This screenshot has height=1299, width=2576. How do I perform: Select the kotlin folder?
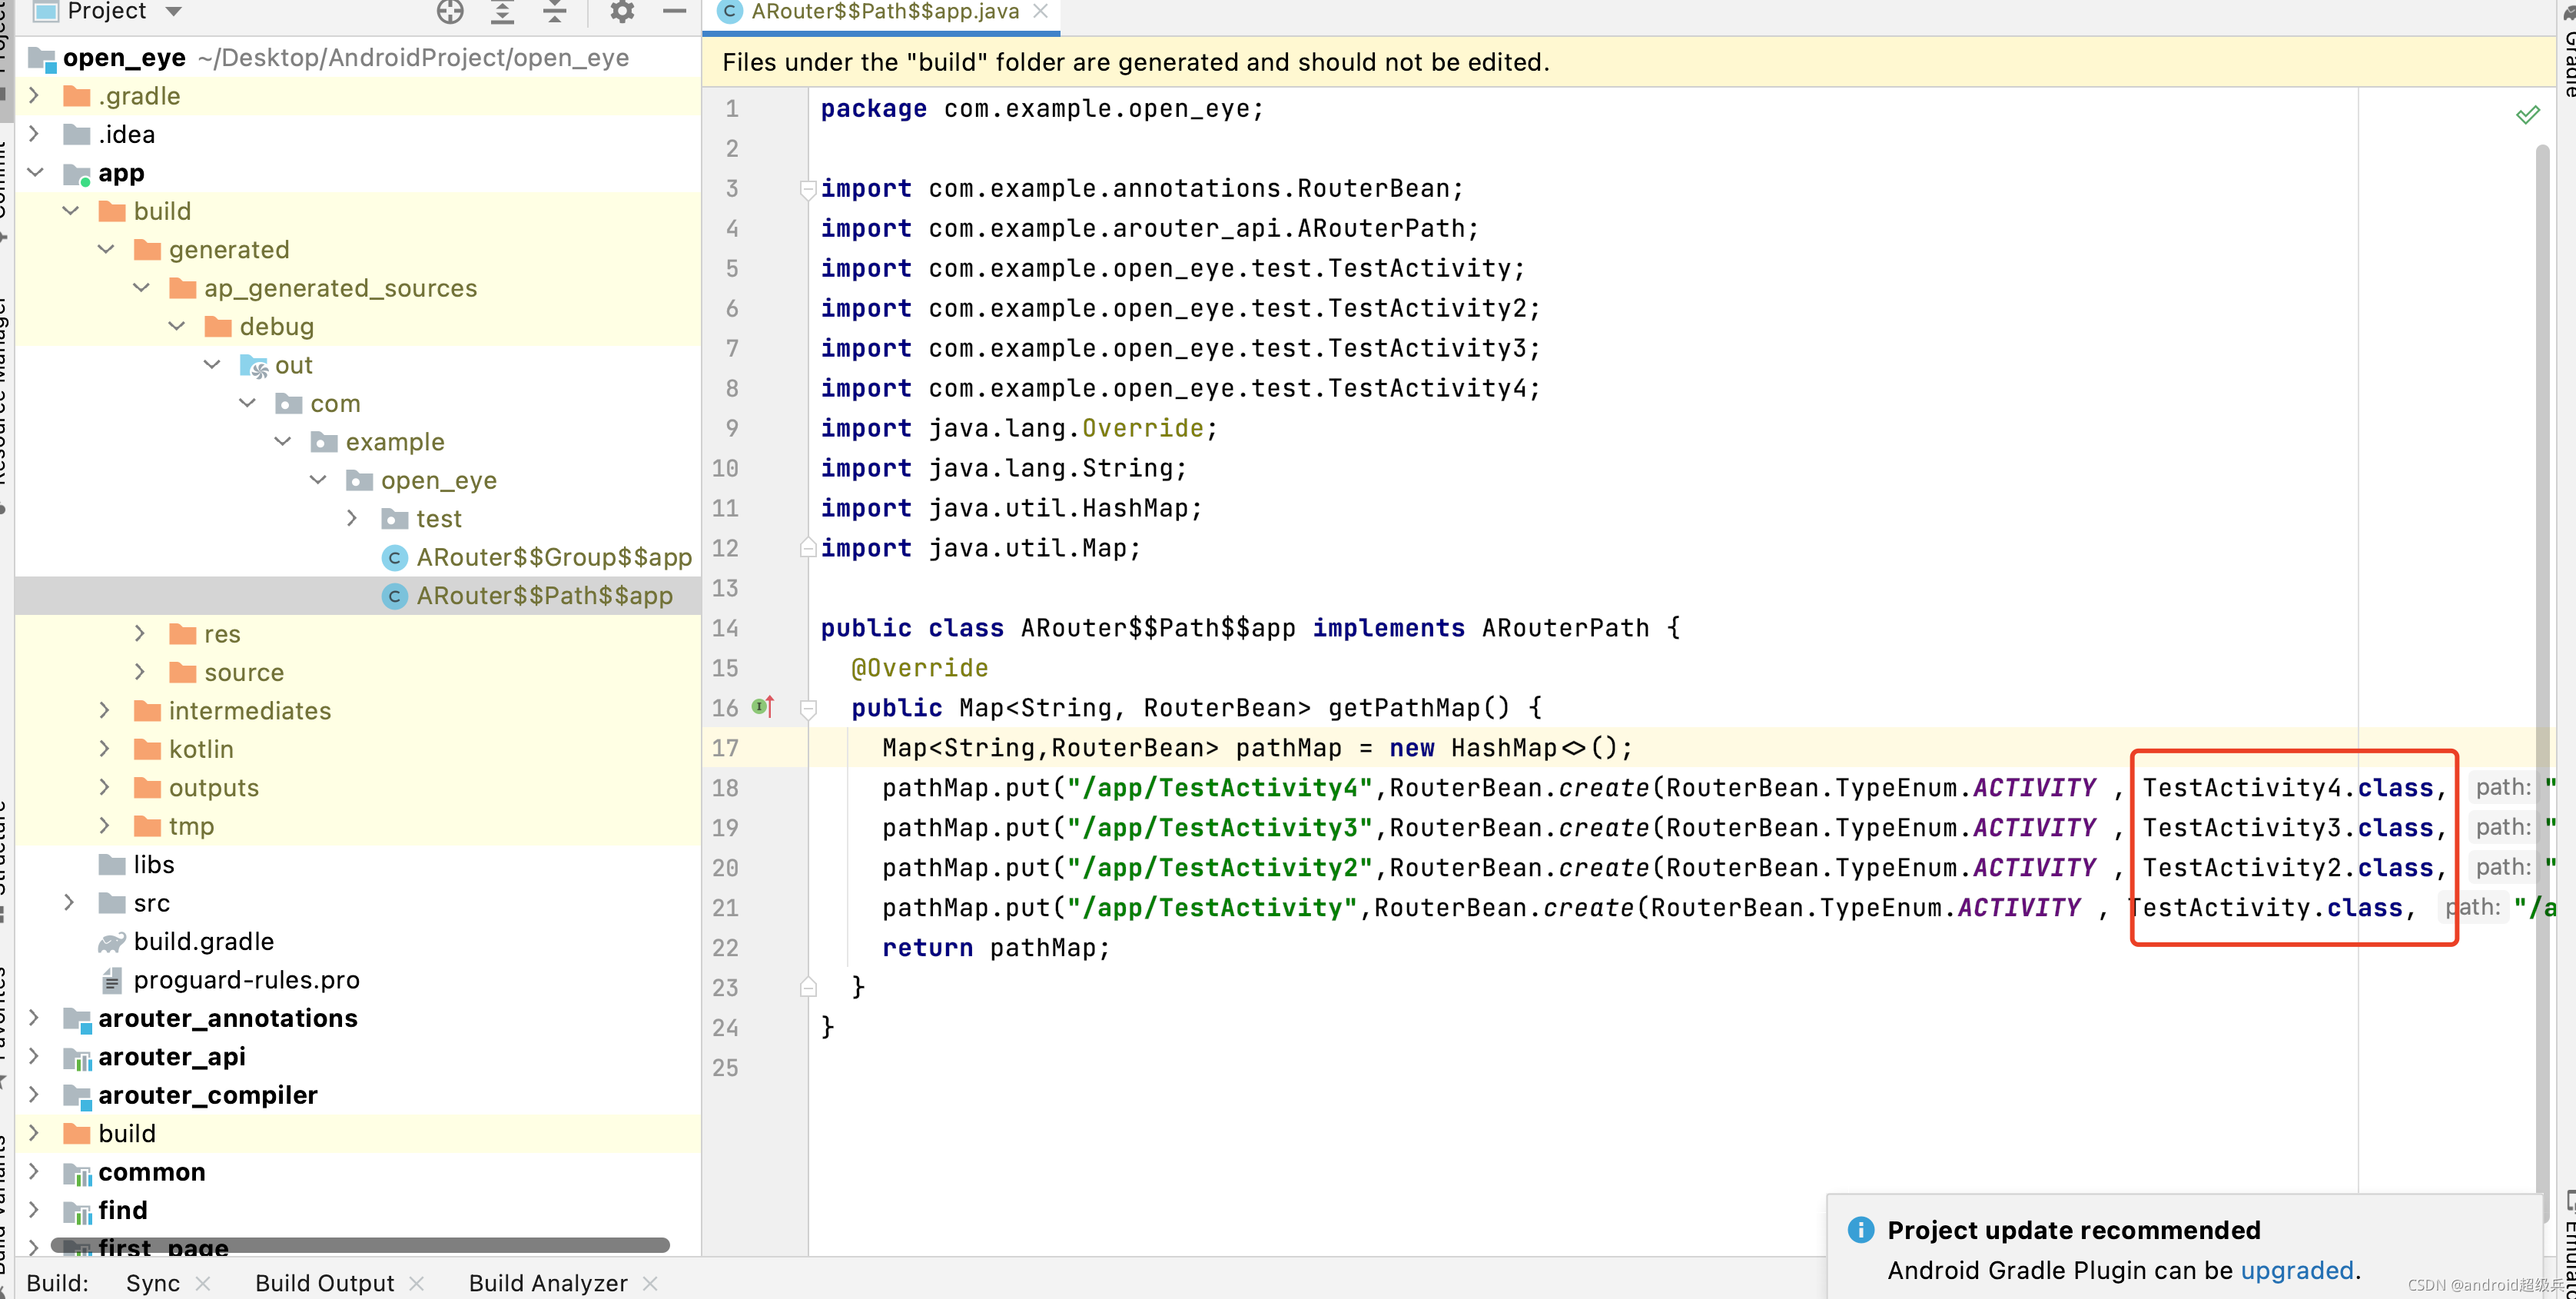click(x=201, y=749)
